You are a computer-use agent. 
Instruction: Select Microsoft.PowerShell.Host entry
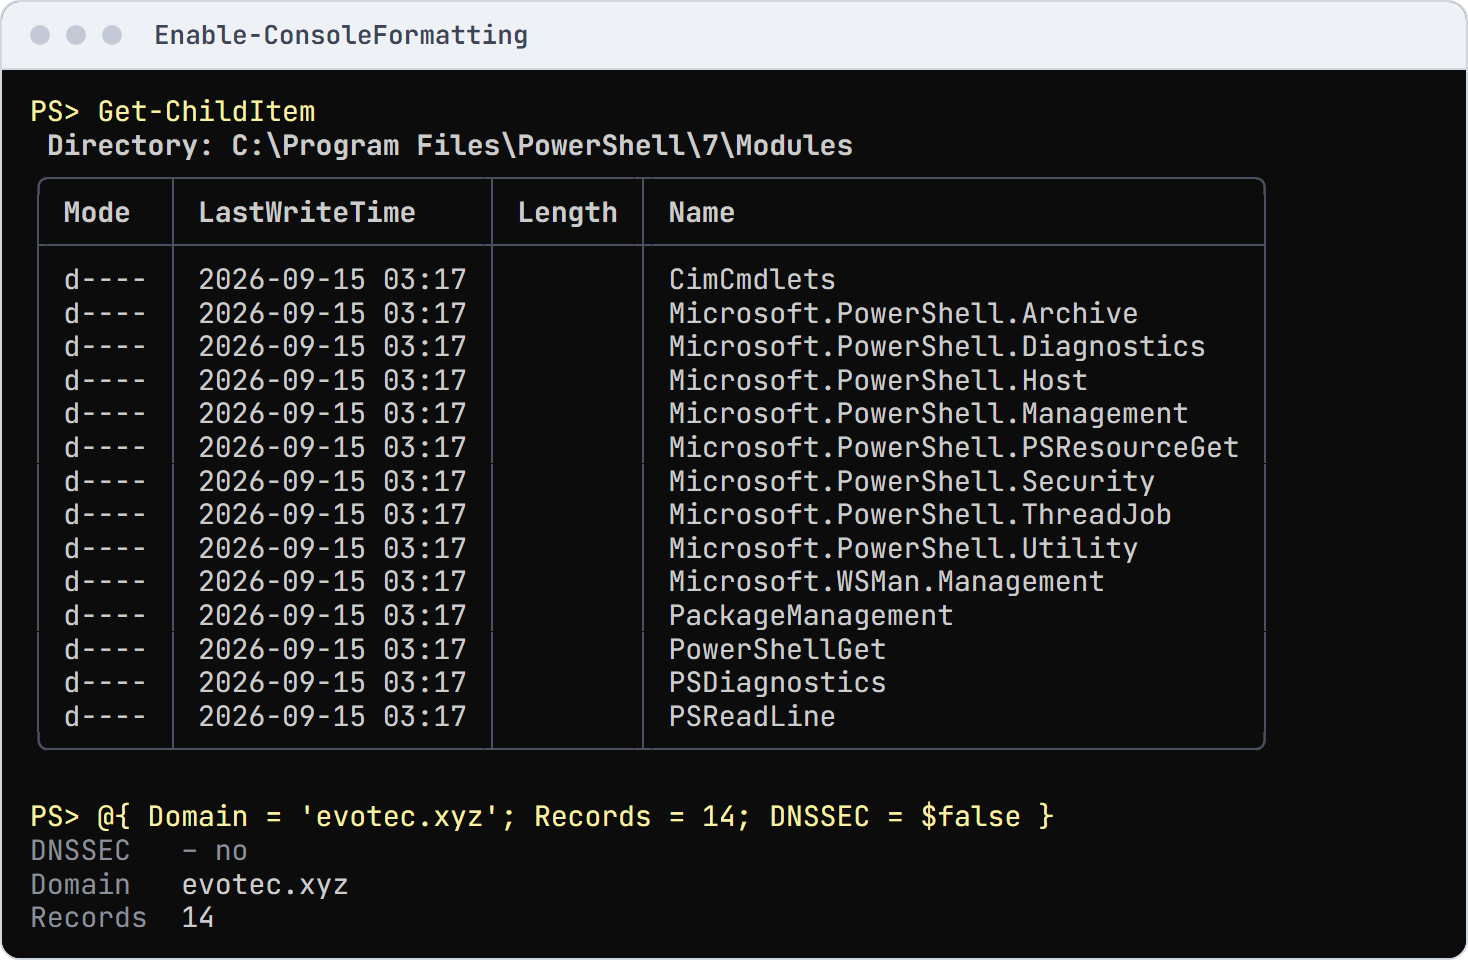[x=878, y=380]
